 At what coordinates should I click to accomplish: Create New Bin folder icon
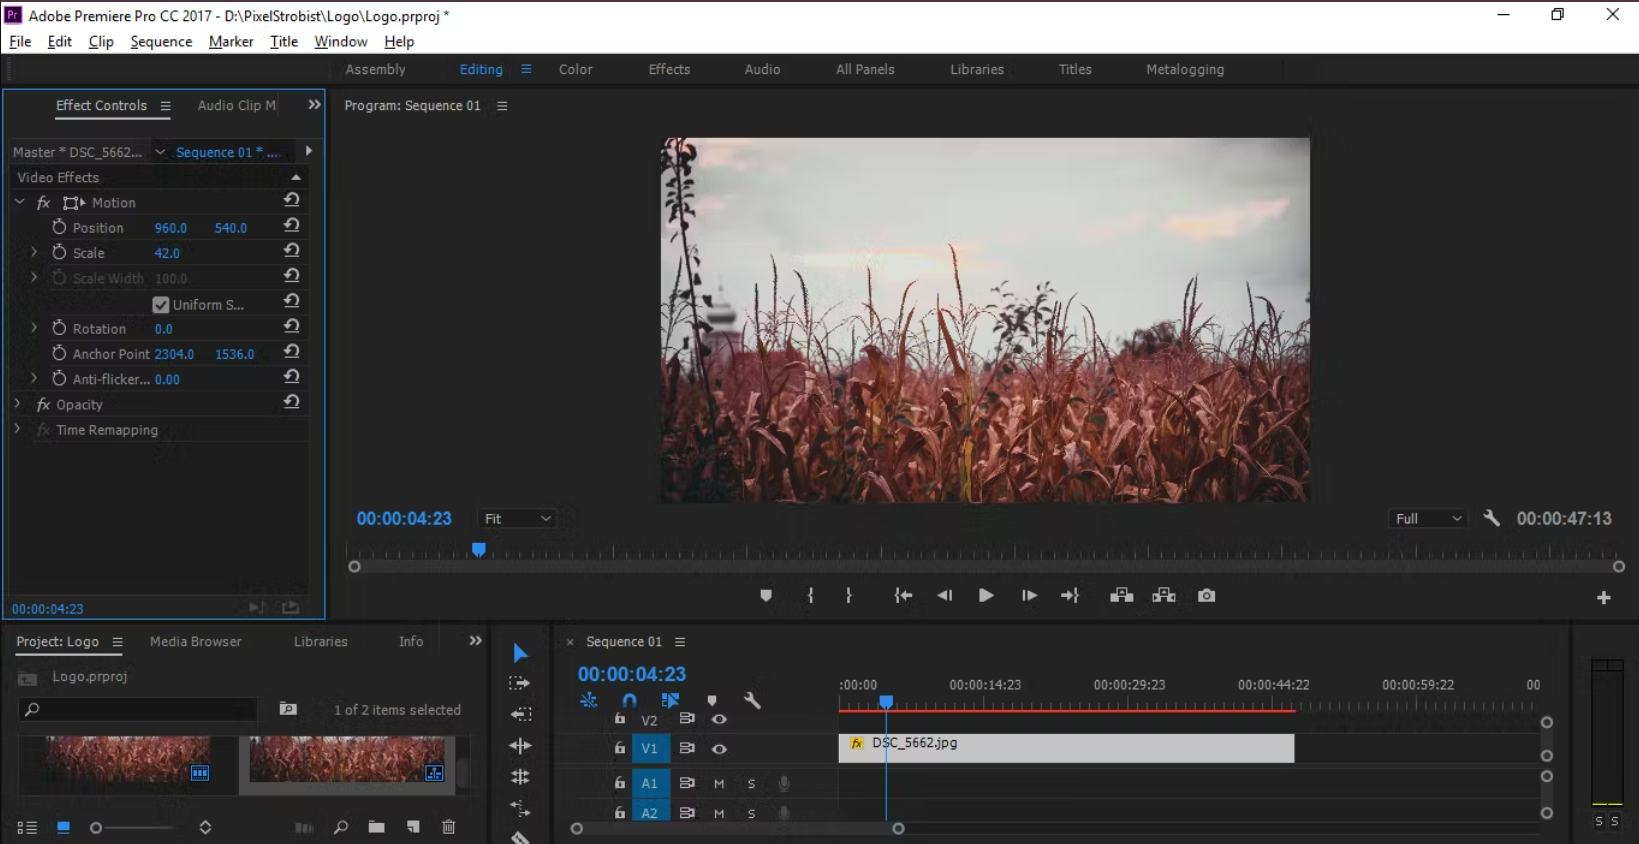[376, 827]
